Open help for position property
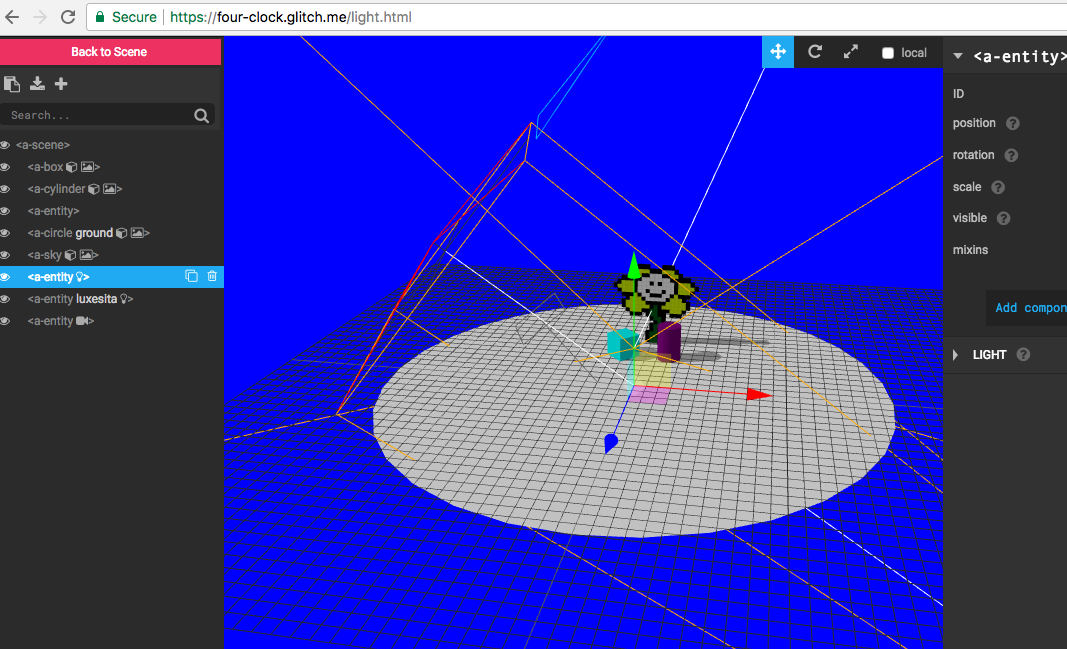 click(x=1013, y=123)
